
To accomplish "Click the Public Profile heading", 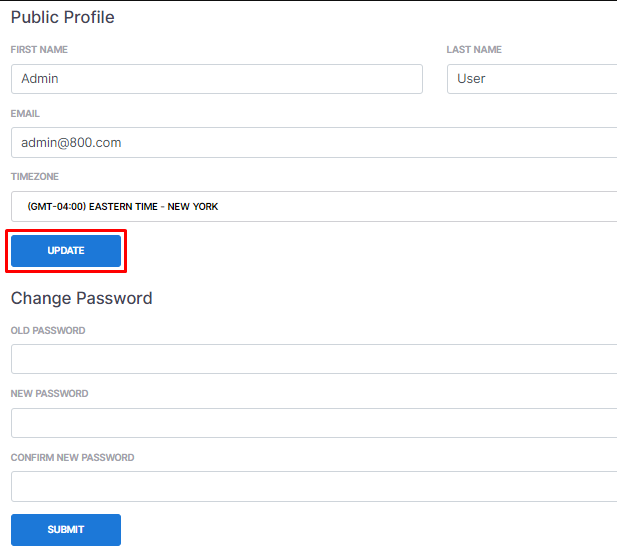I will tap(62, 17).
